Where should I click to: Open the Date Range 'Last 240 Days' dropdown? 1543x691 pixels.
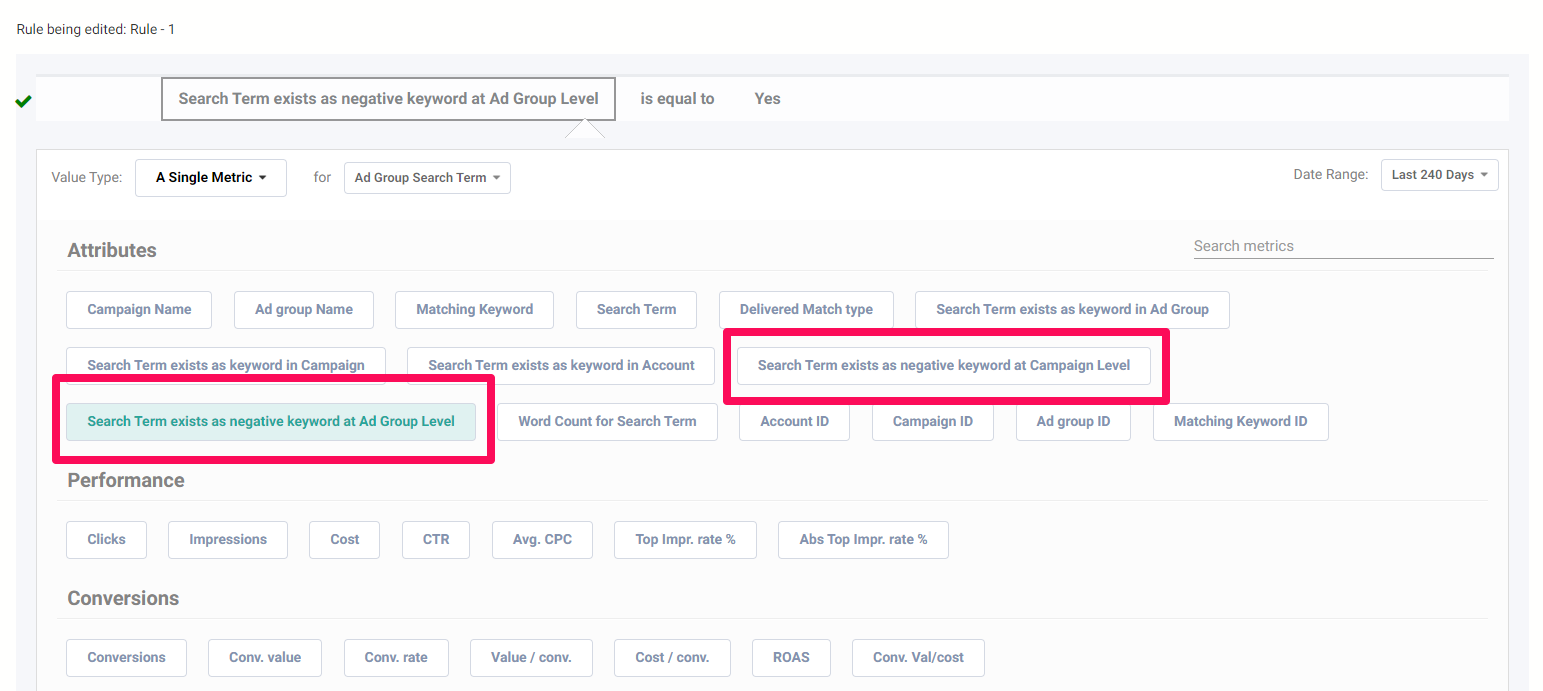tap(1439, 175)
